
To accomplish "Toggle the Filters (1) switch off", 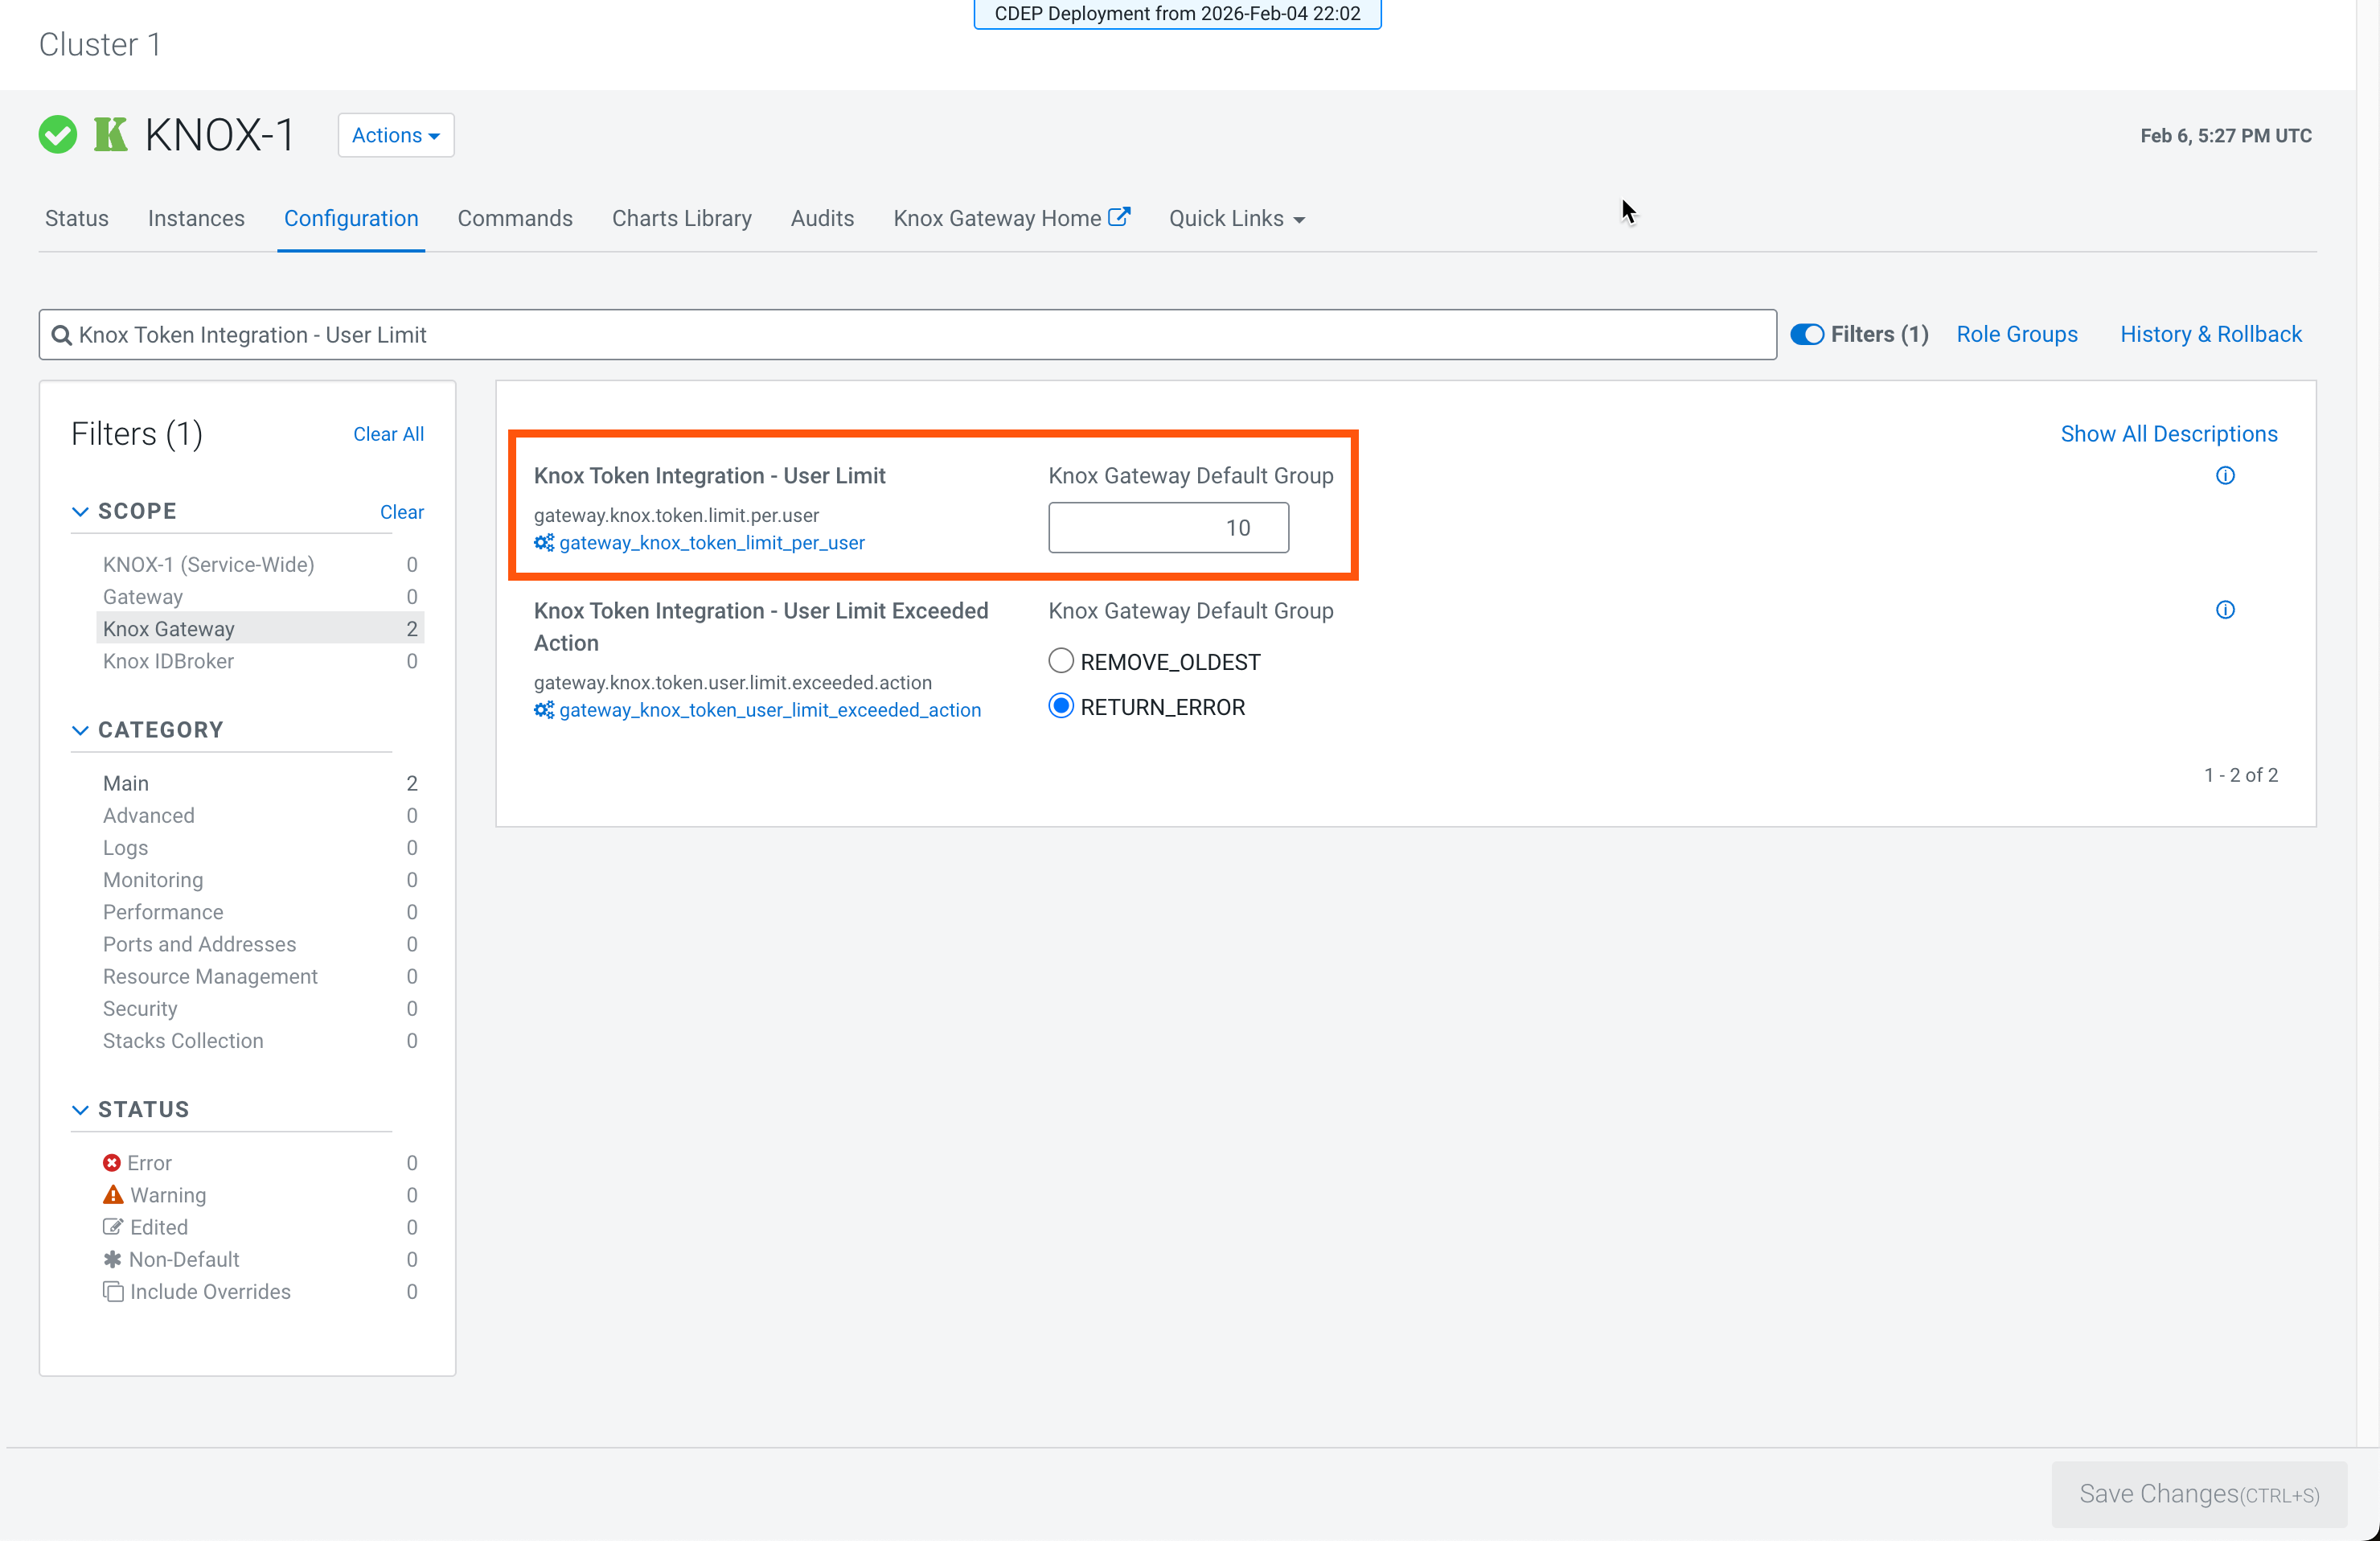I will pos(1807,335).
